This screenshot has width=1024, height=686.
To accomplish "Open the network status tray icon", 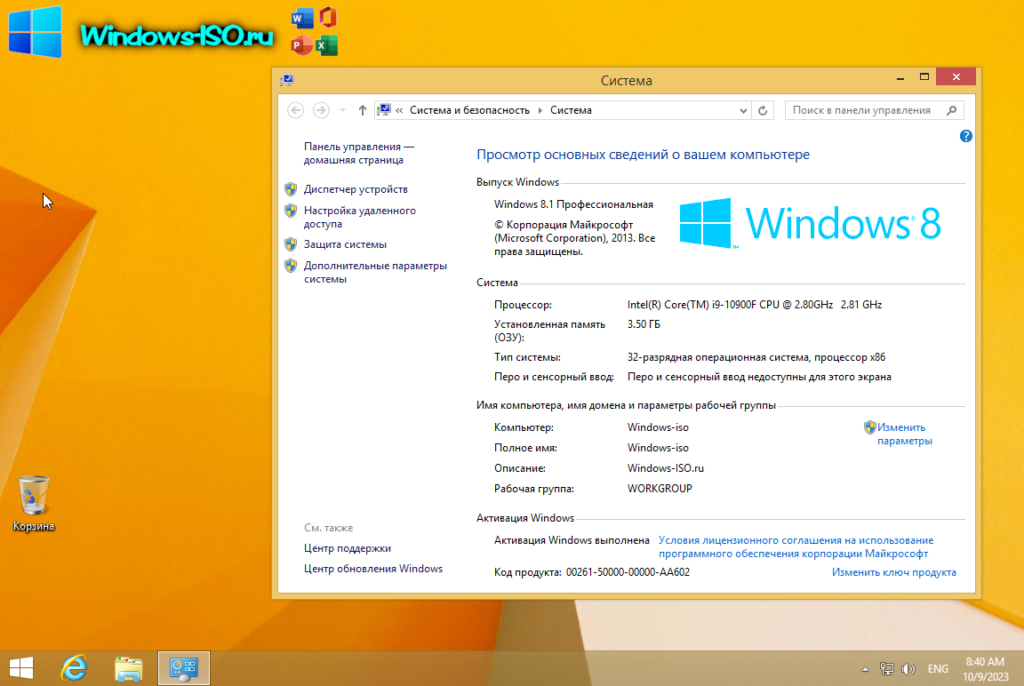I will (886, 668).
